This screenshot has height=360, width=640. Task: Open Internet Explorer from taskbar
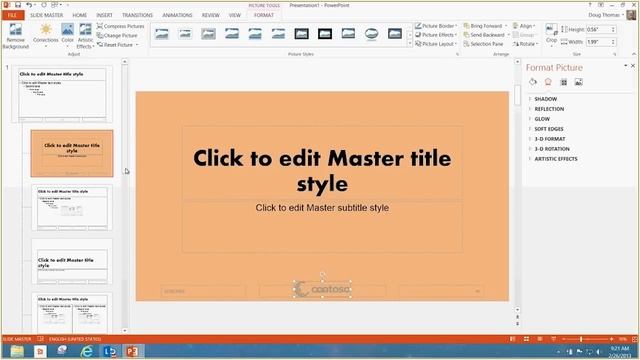tap(87, 351)
